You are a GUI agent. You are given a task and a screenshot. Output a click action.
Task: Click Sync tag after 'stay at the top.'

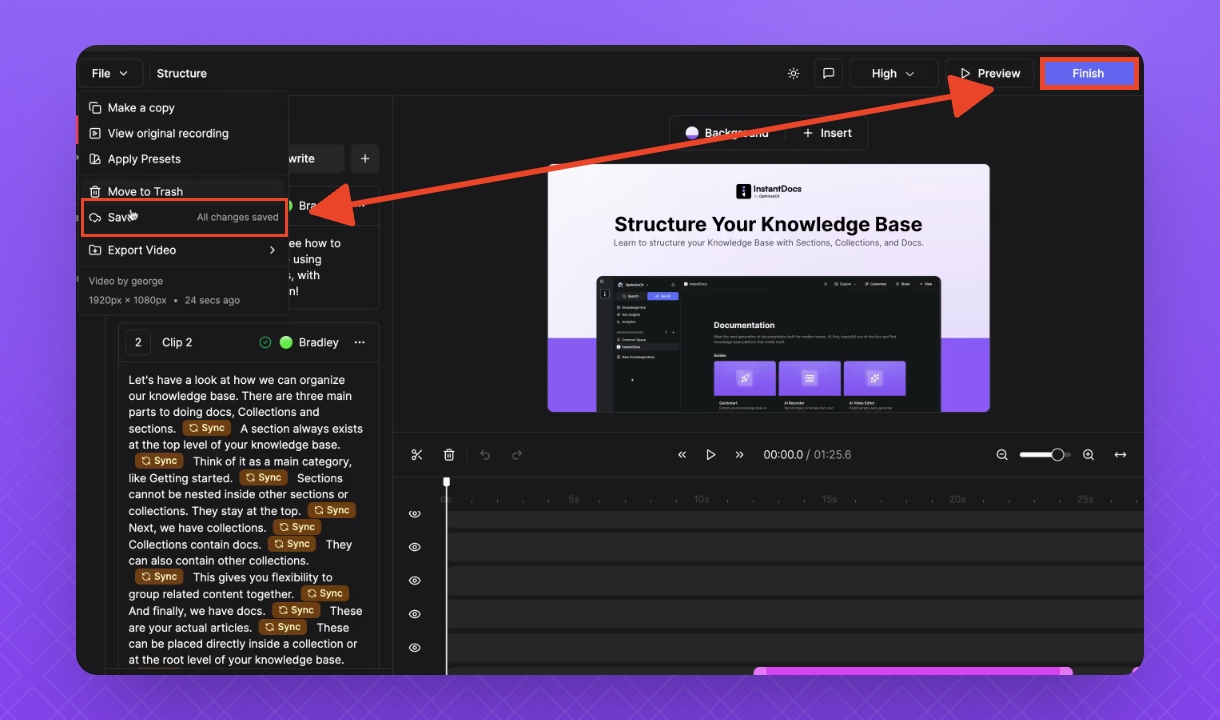[x=332, y=510]
